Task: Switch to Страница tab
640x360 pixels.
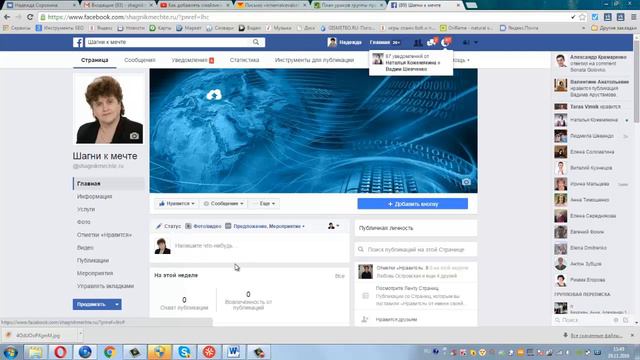Action: pos(94,60)
